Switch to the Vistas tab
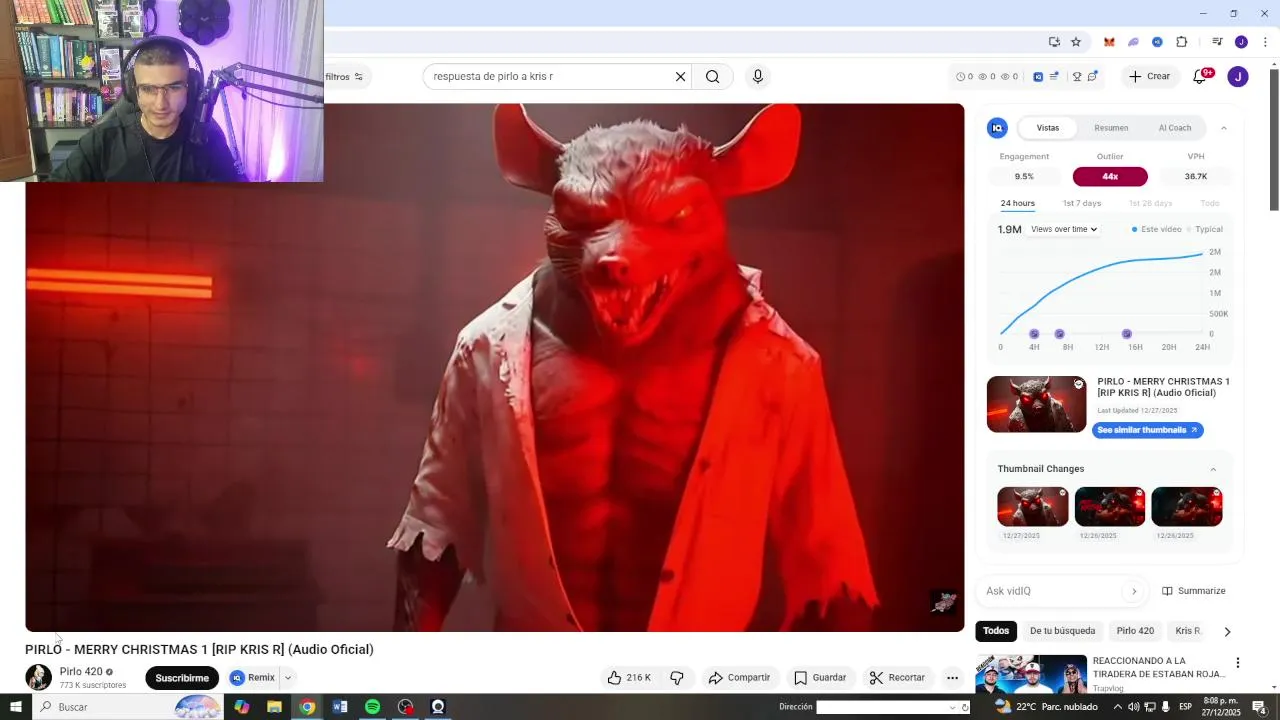 [1048, 128]
